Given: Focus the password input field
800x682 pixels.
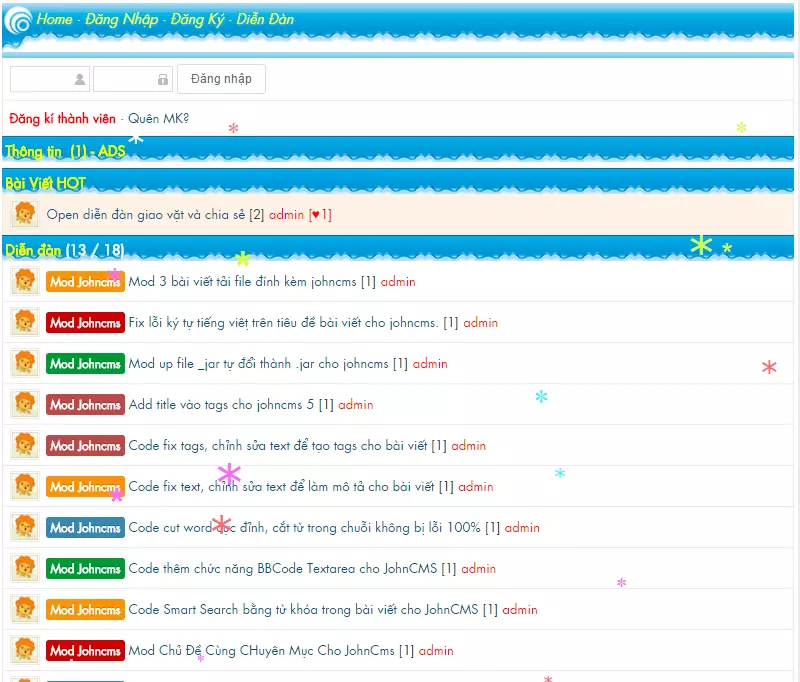Looking at the screenshot, I should [x=132, y=79].
